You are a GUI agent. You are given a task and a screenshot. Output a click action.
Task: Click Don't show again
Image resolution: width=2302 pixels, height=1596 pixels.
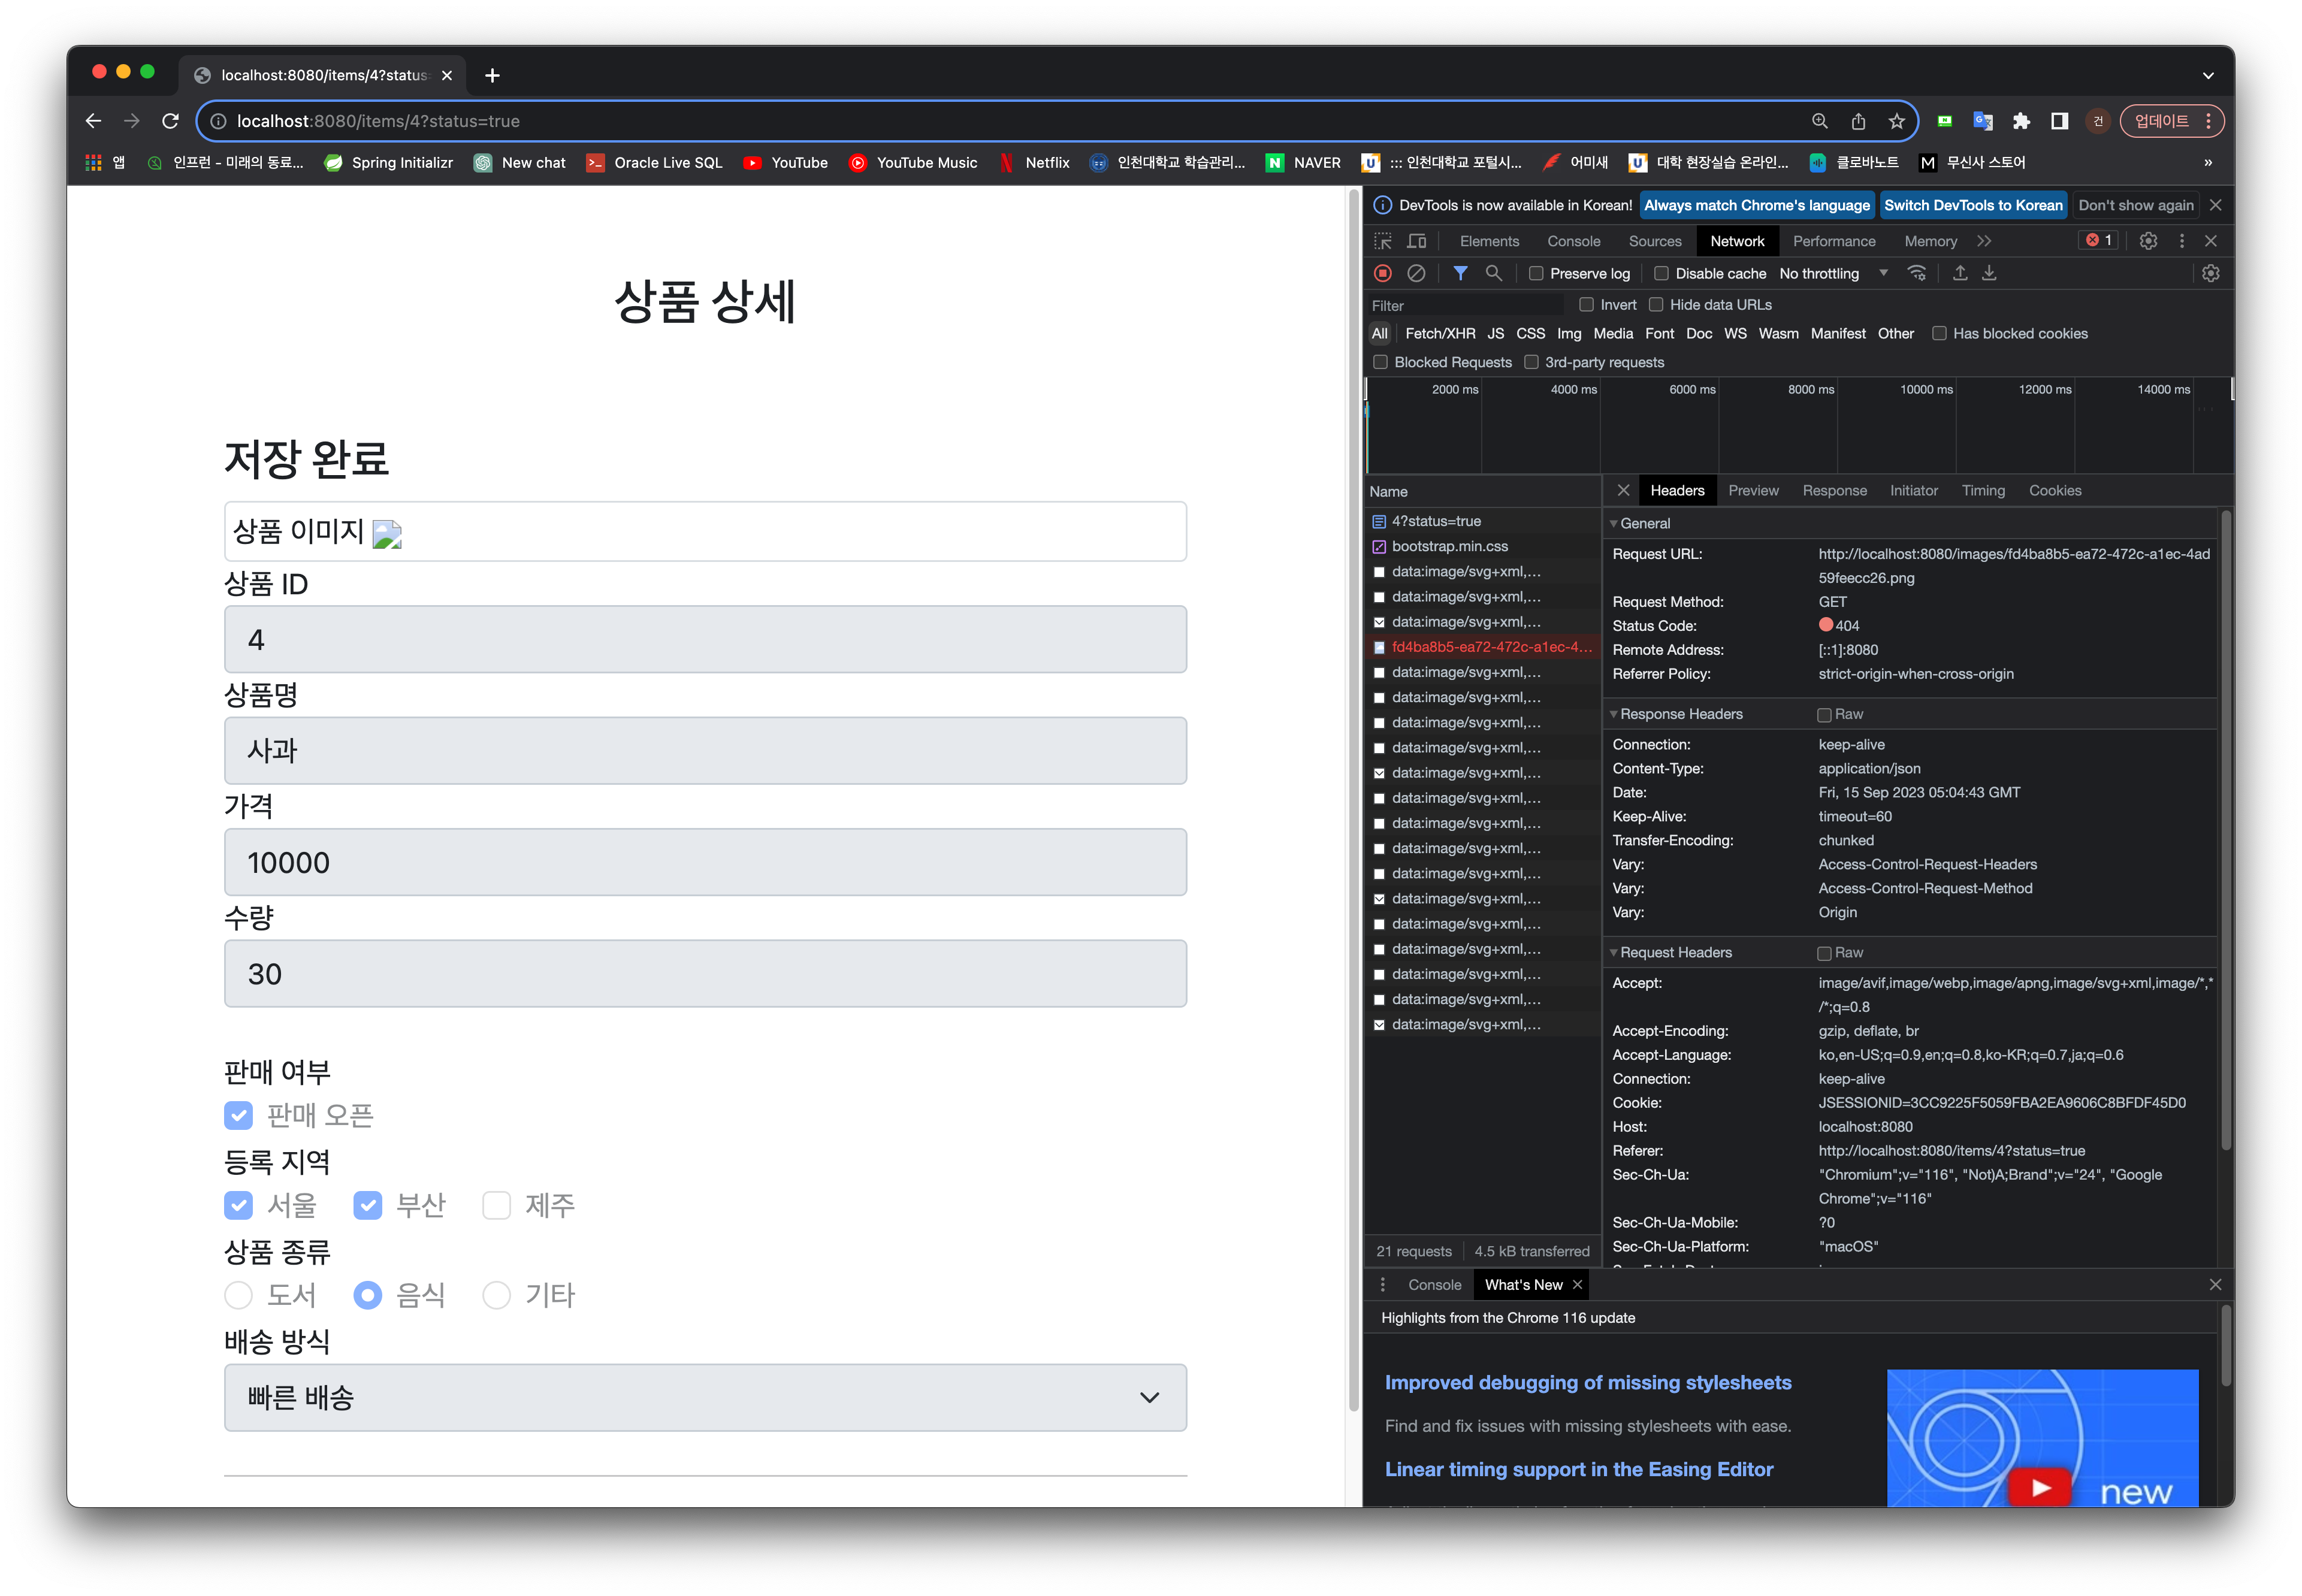click(x=2136, y=205)
